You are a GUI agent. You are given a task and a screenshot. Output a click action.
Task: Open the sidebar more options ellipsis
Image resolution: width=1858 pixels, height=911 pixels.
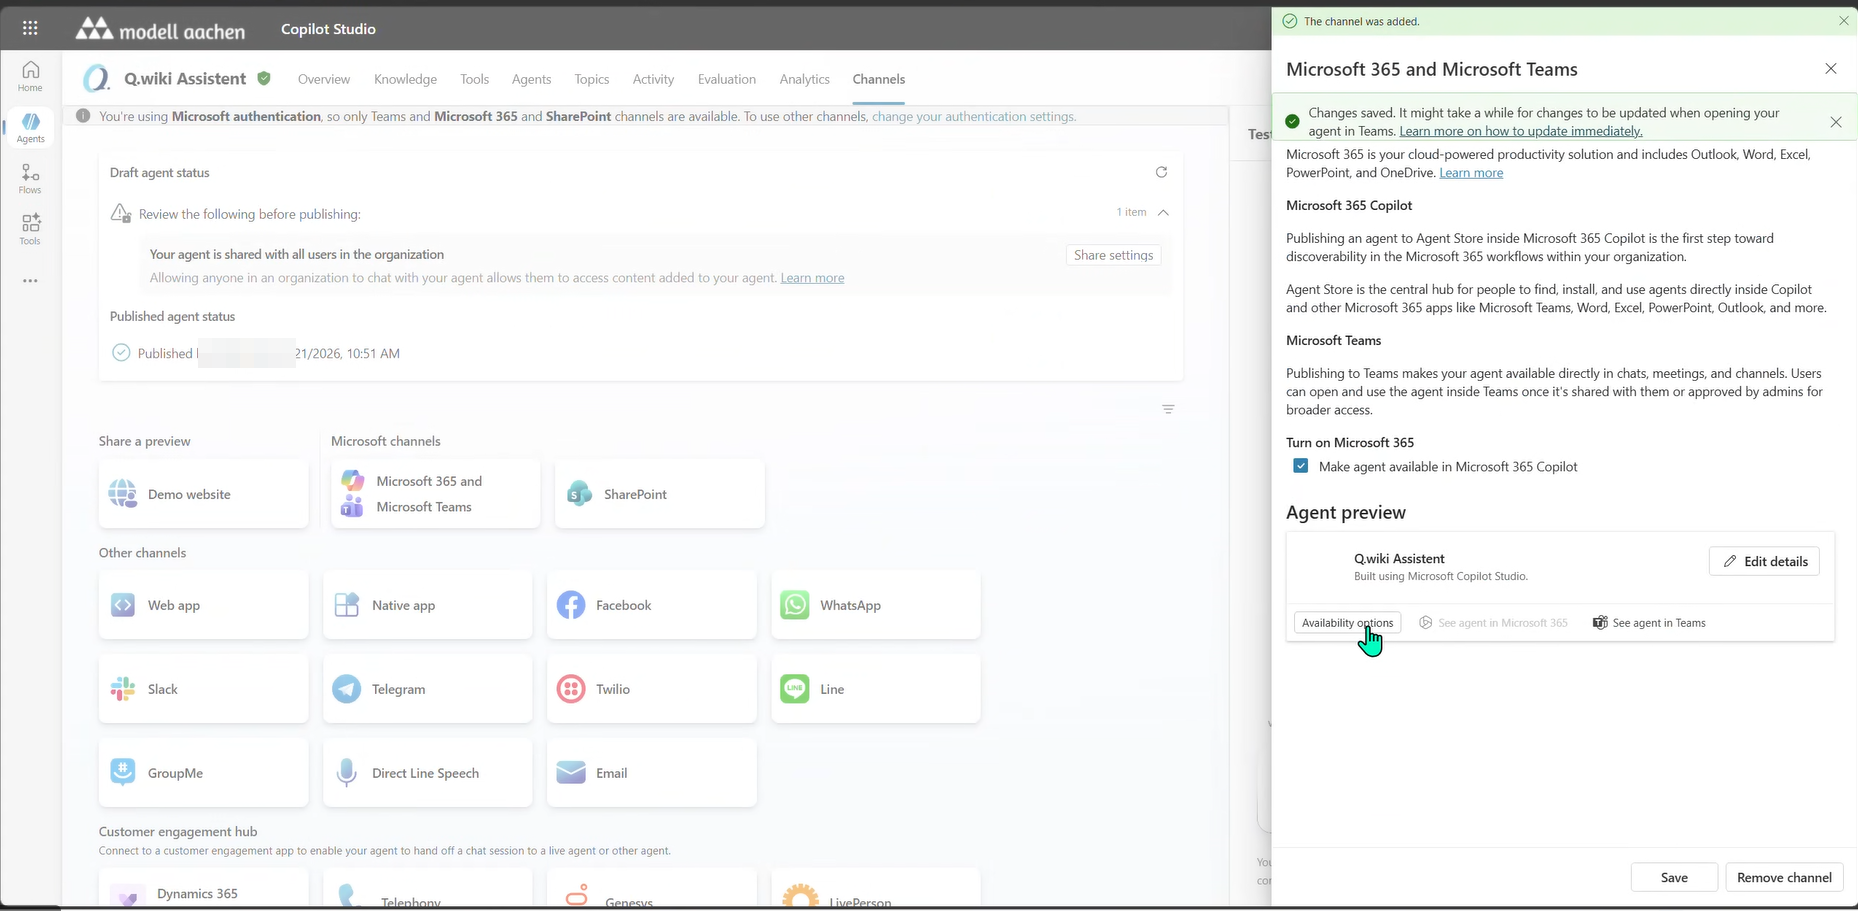[30, 281]
